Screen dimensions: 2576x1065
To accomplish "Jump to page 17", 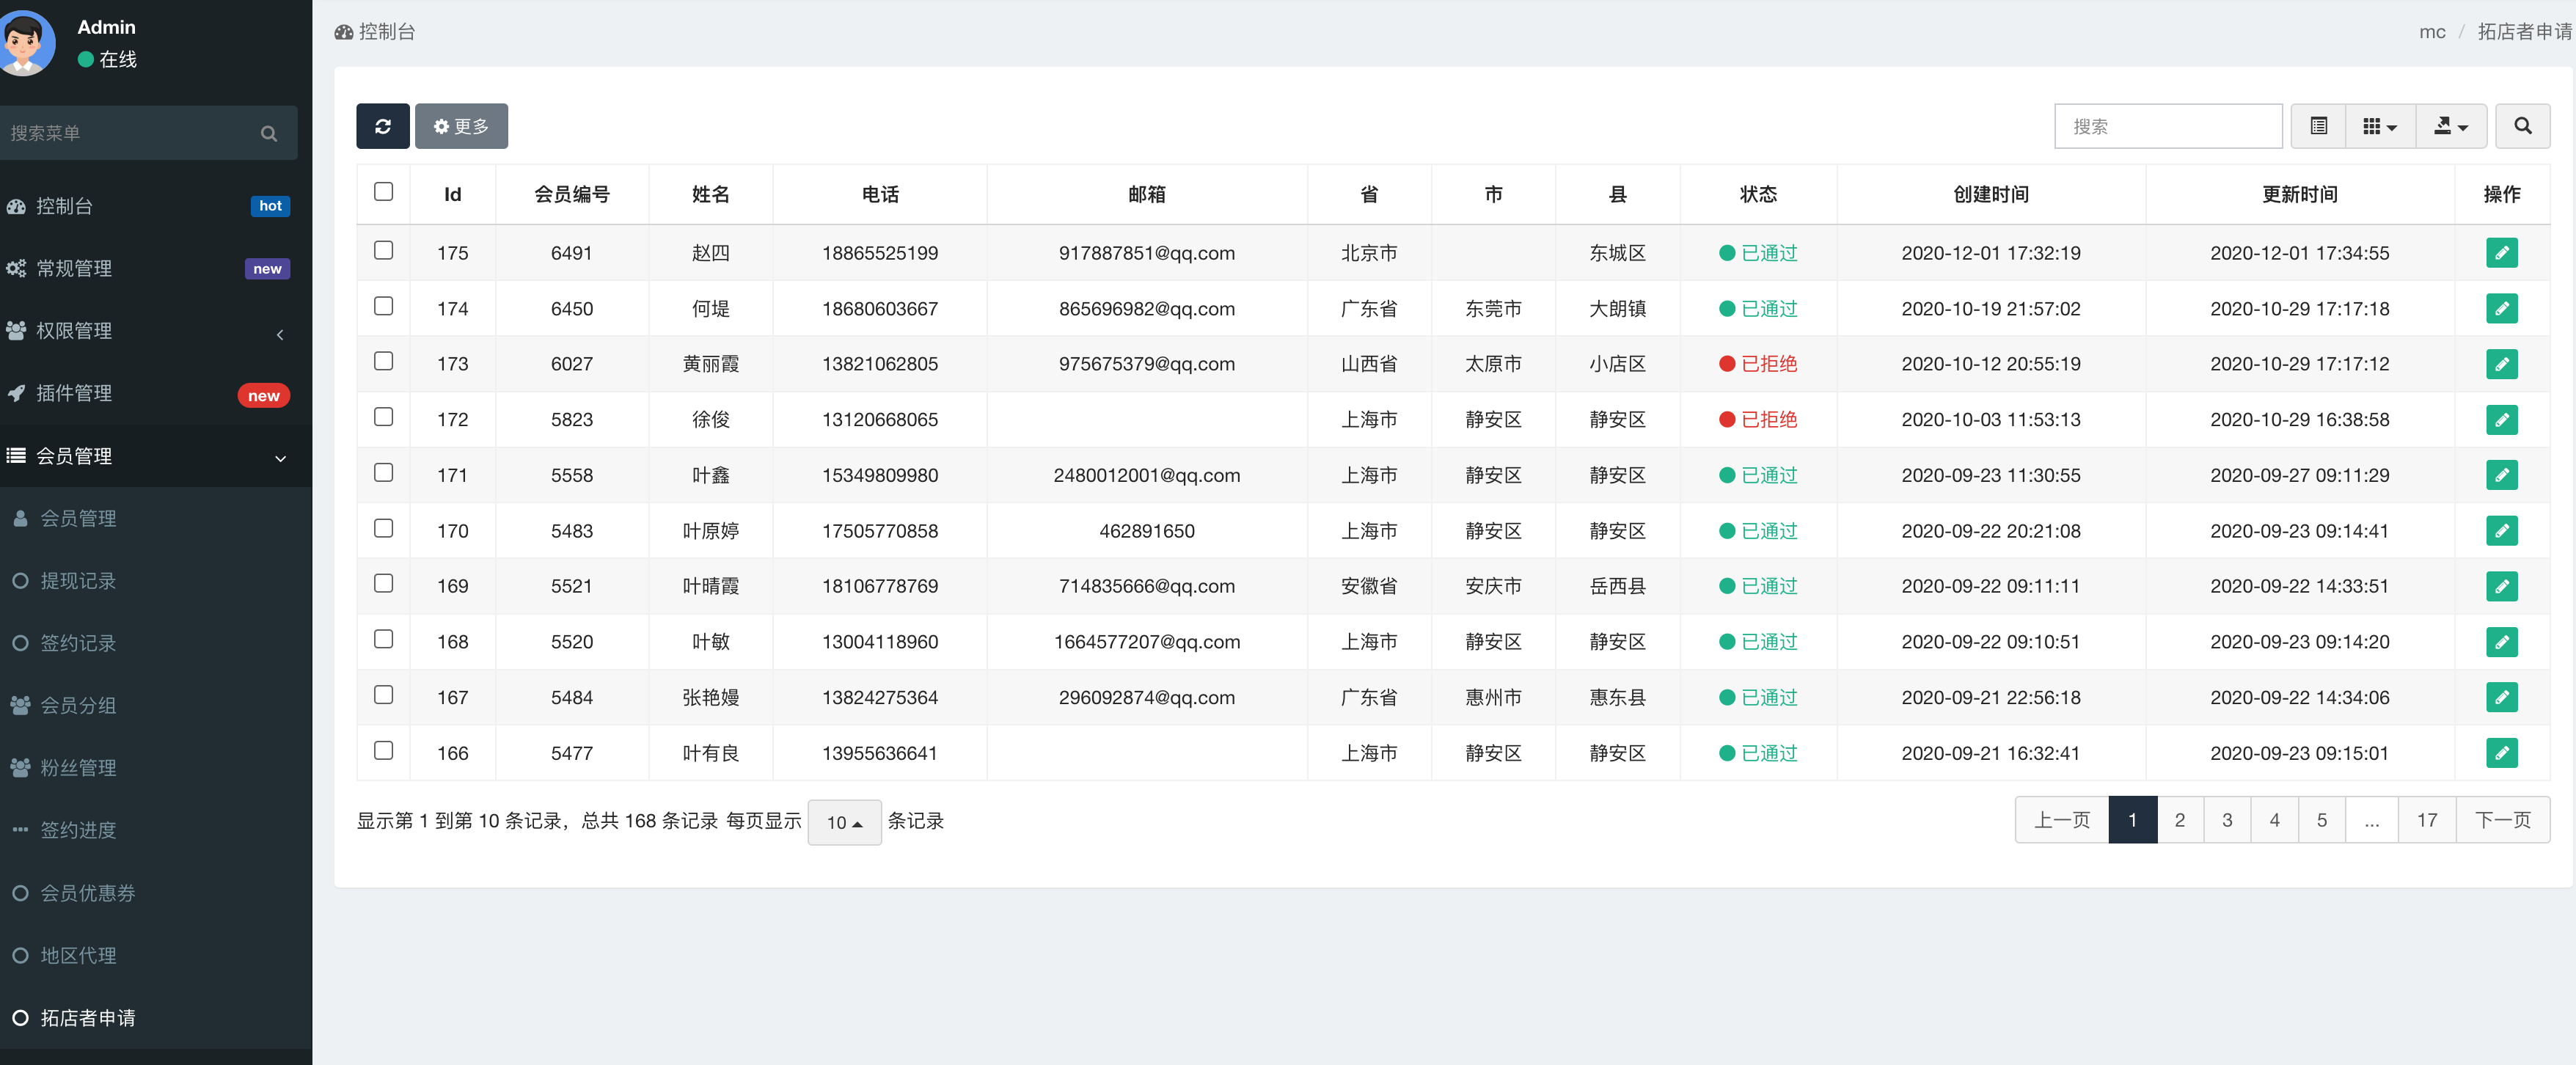I will (x=2426, y=820).
